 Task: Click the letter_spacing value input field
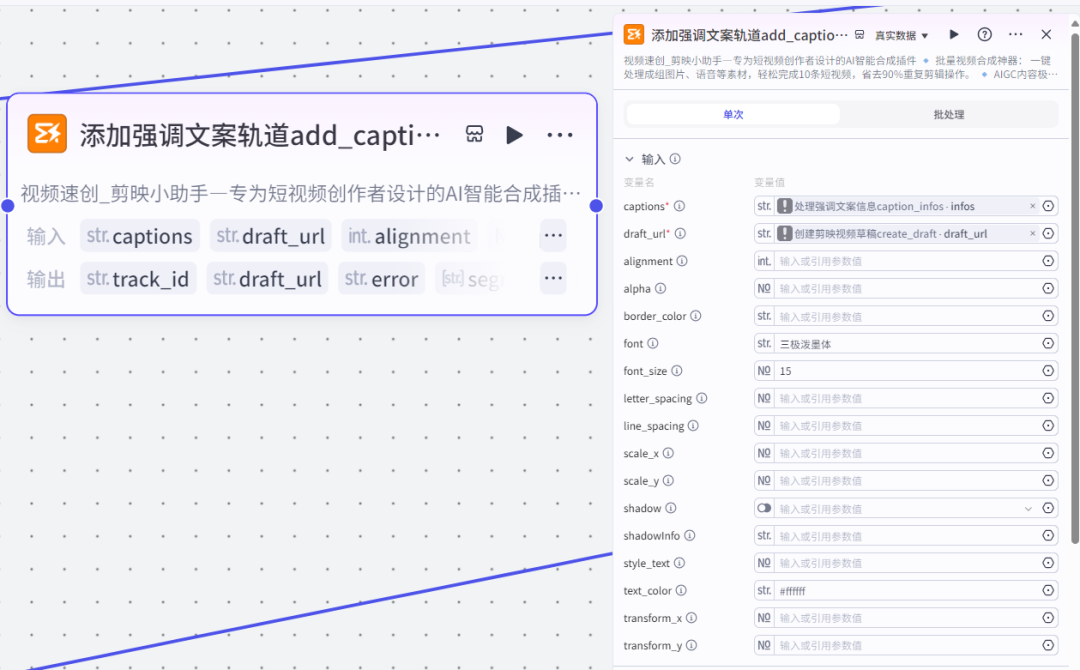click(x=906, y=398)
